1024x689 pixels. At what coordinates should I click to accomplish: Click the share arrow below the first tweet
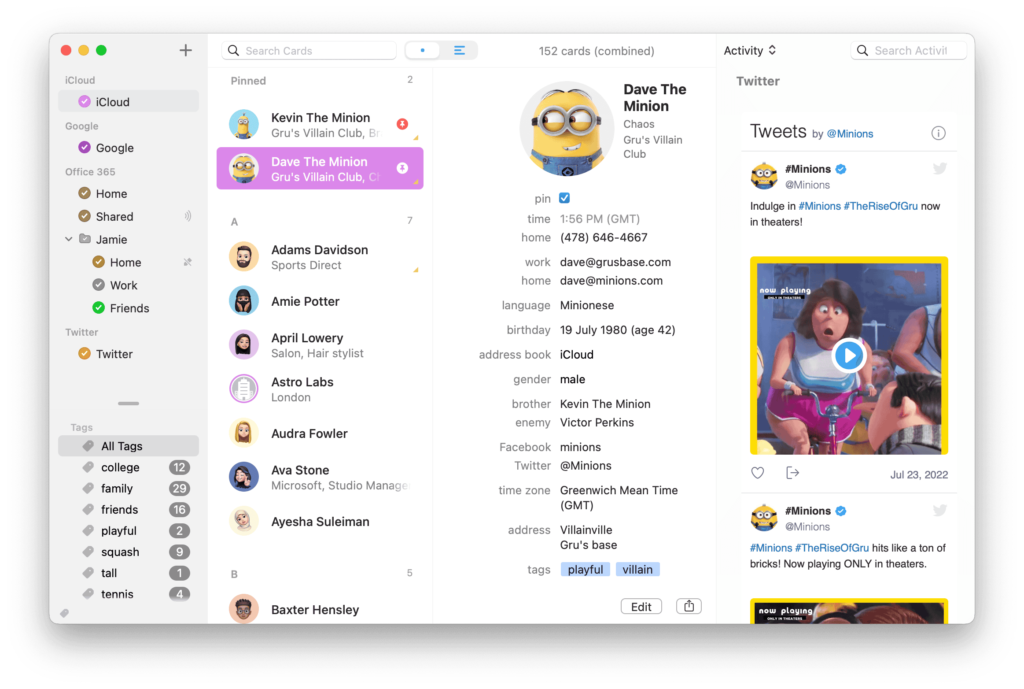point(793,473)
